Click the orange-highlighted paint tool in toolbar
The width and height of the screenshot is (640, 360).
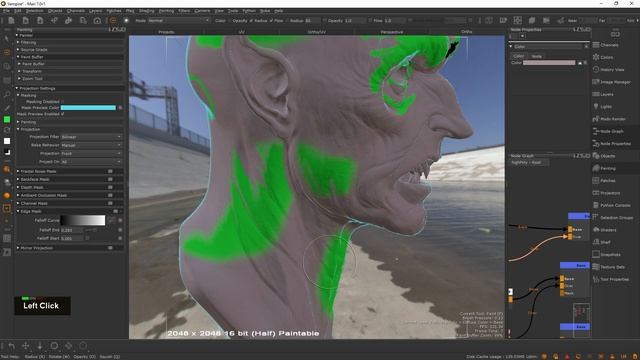tap(7, 52)
